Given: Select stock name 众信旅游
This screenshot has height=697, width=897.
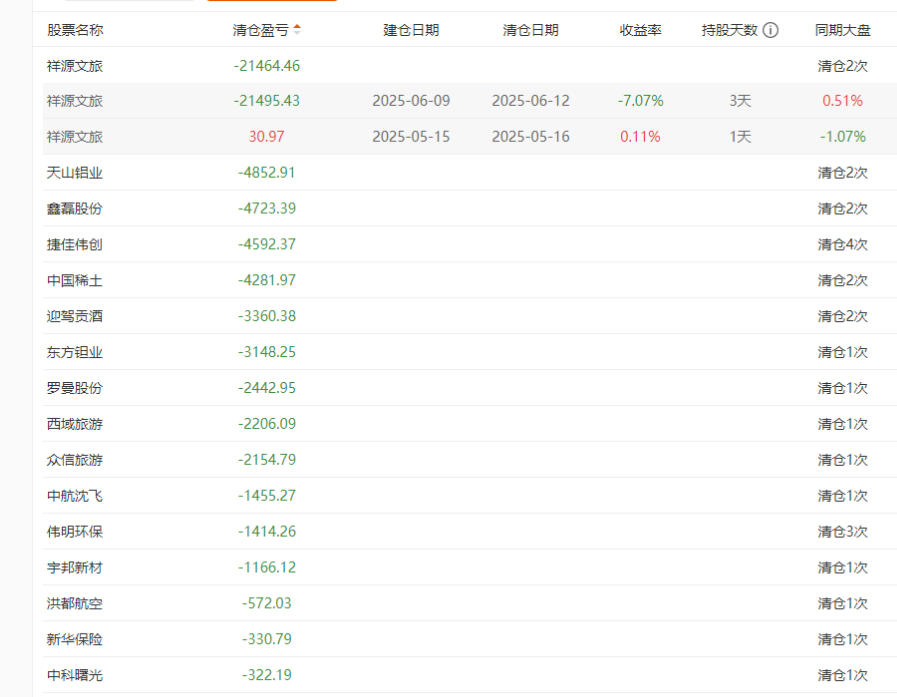Looking at the screenshot, I should pos(75,460).
